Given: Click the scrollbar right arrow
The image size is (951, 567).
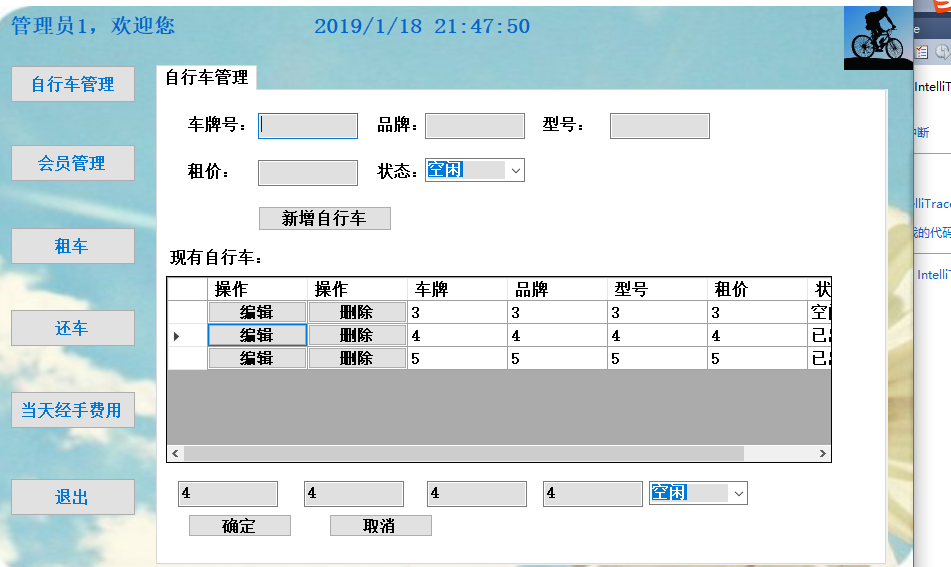Looking at the screenshot, I should click(x=822, y=454).
